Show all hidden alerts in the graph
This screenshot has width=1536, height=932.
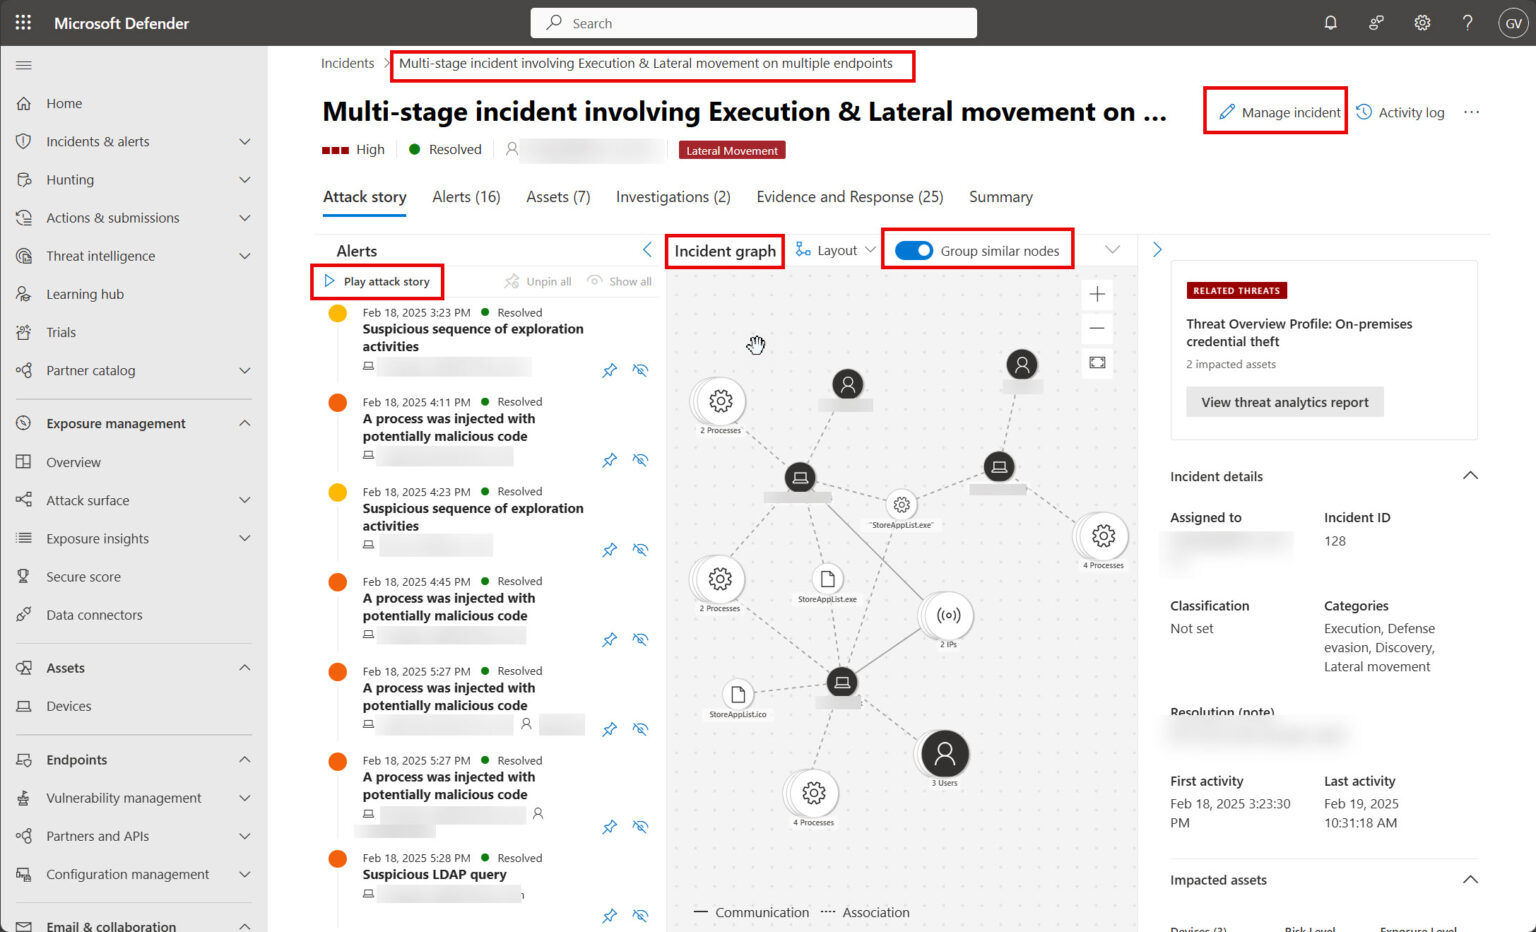(x=619, y=281)
